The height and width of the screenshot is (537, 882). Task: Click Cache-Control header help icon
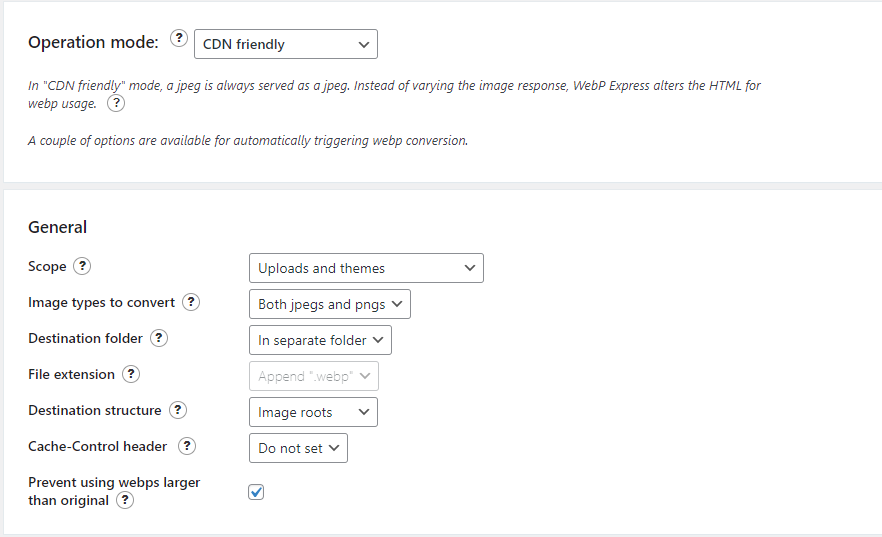[x=187, y=446]
